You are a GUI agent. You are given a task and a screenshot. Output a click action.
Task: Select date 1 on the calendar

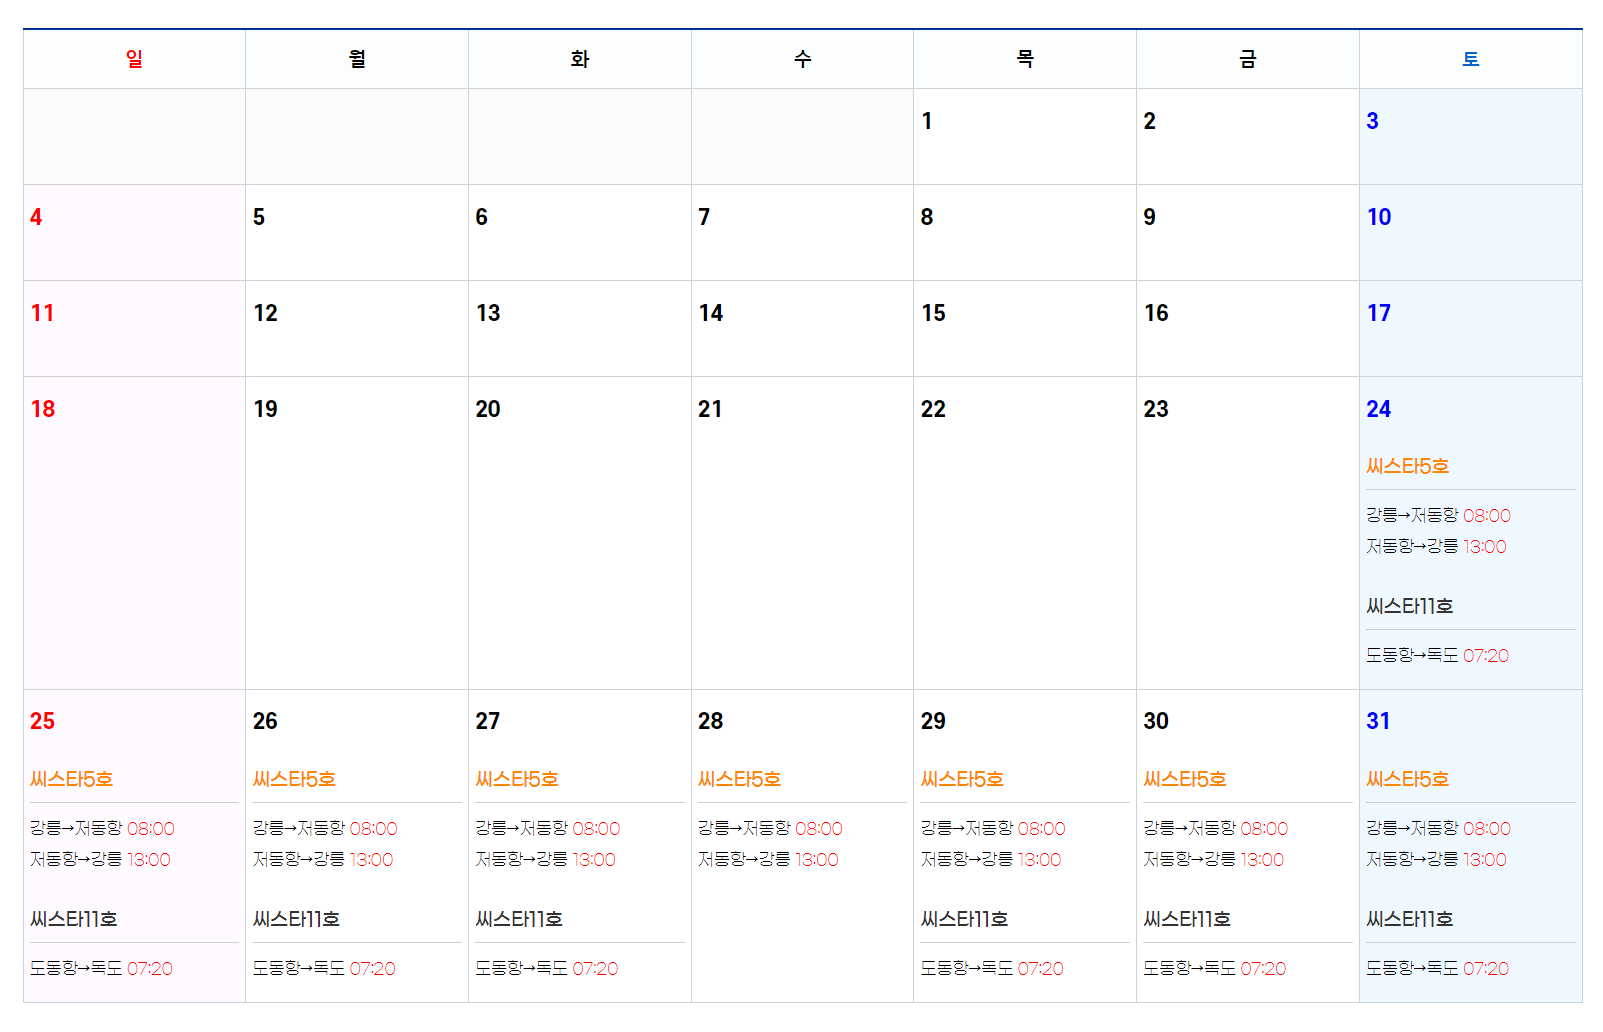(927, 121)
